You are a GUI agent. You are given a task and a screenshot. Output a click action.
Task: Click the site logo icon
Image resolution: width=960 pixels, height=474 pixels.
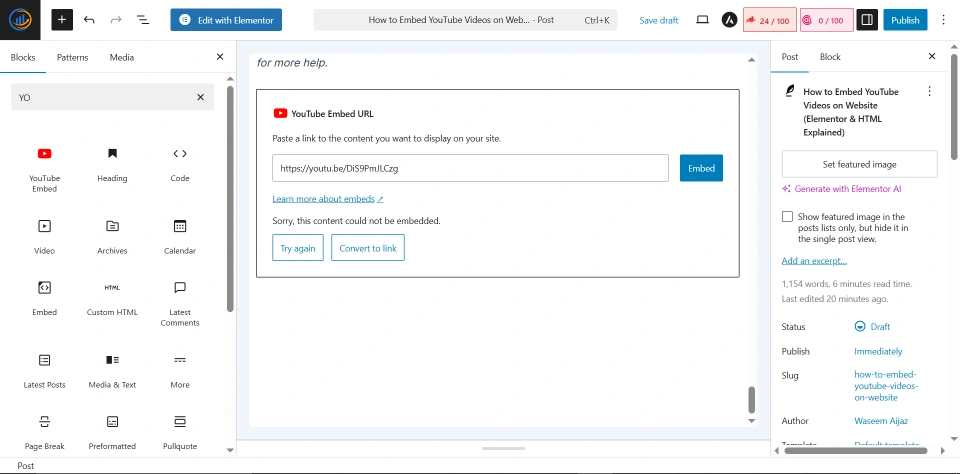click(20, 20)
